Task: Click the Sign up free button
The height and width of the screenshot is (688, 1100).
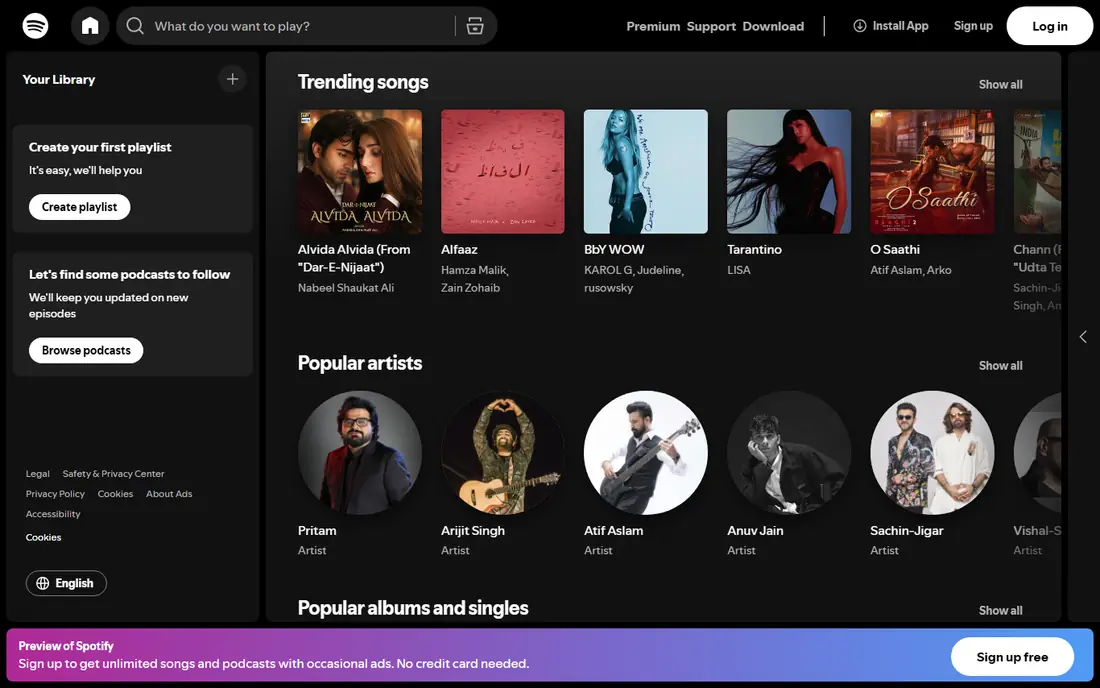Action: pyautogui.click(x=1012, y=657)
